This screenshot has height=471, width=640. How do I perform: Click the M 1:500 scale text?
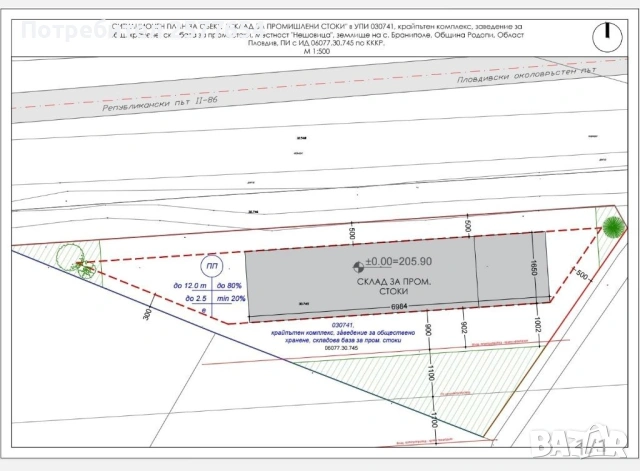point(317,52)
